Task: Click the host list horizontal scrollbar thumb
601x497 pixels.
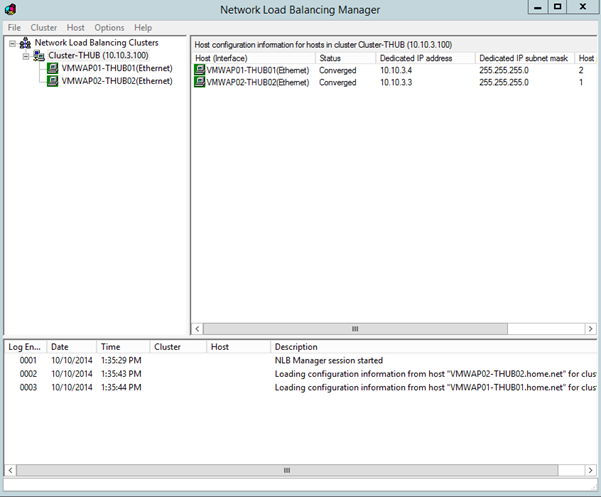Action: pos(355,329)
